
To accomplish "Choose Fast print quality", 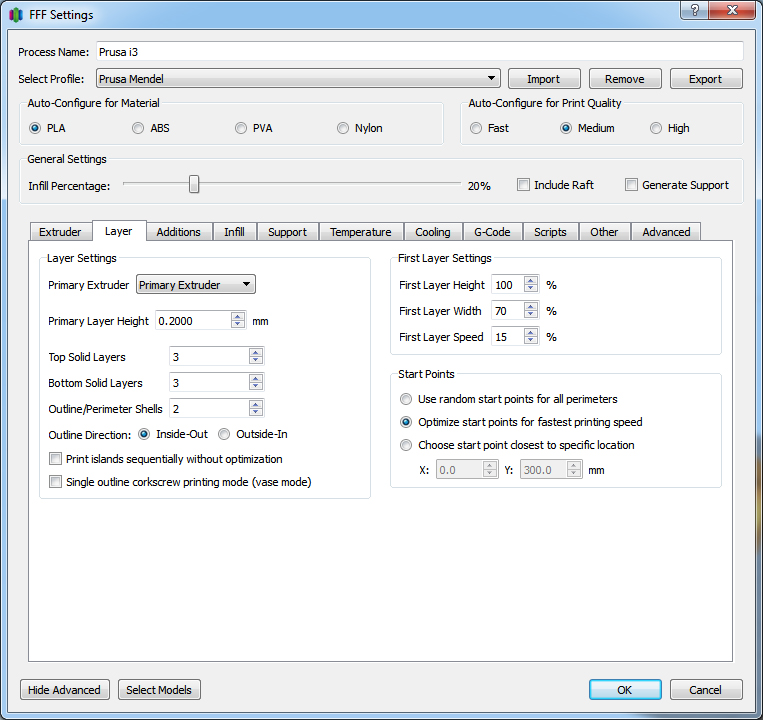I will coord(476,128).
